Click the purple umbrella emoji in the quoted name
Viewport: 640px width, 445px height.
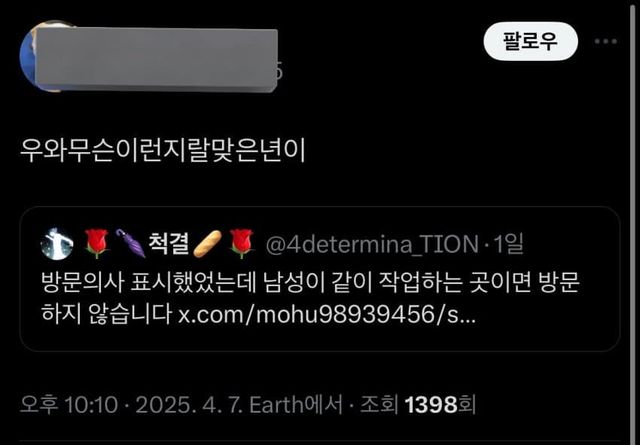click(x=130, y=244)
